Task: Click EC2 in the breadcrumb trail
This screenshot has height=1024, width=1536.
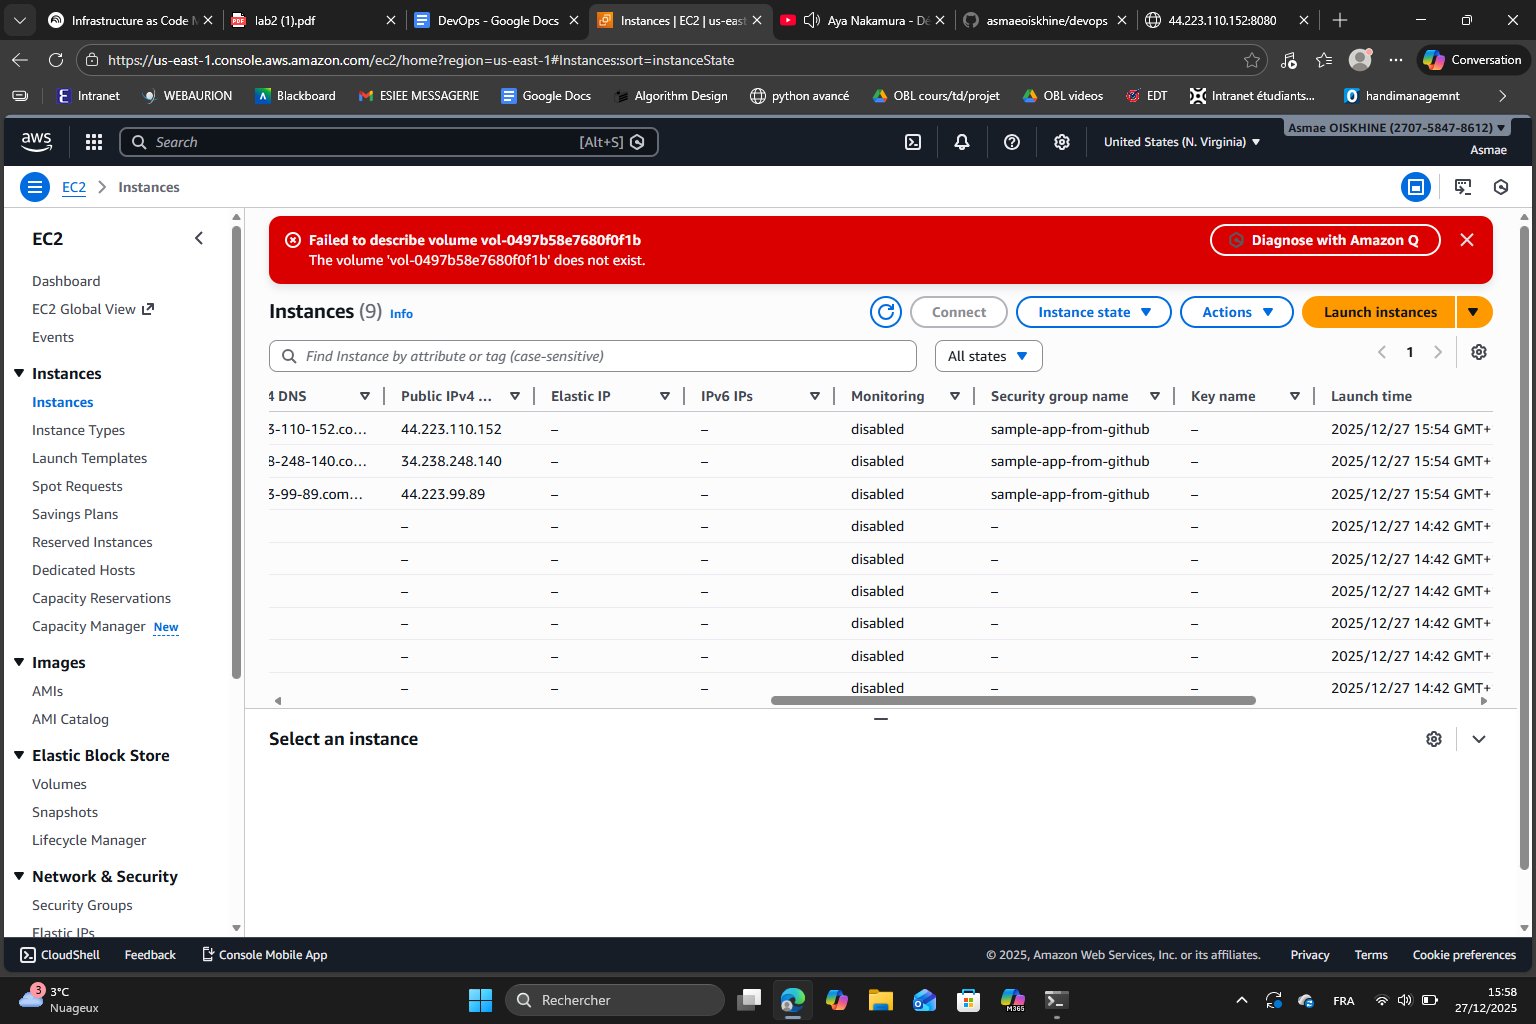Action: pos(74,187)
